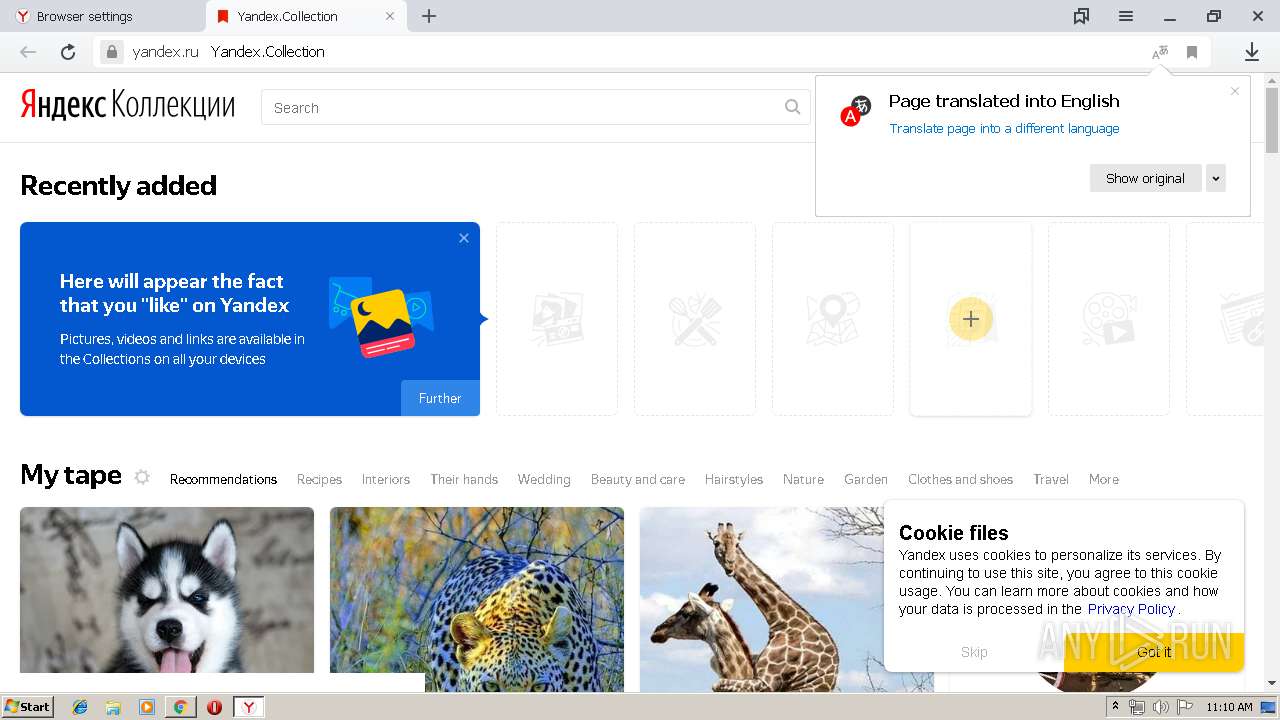Select the Yandex.Collection tab

(x=306, y=16)
